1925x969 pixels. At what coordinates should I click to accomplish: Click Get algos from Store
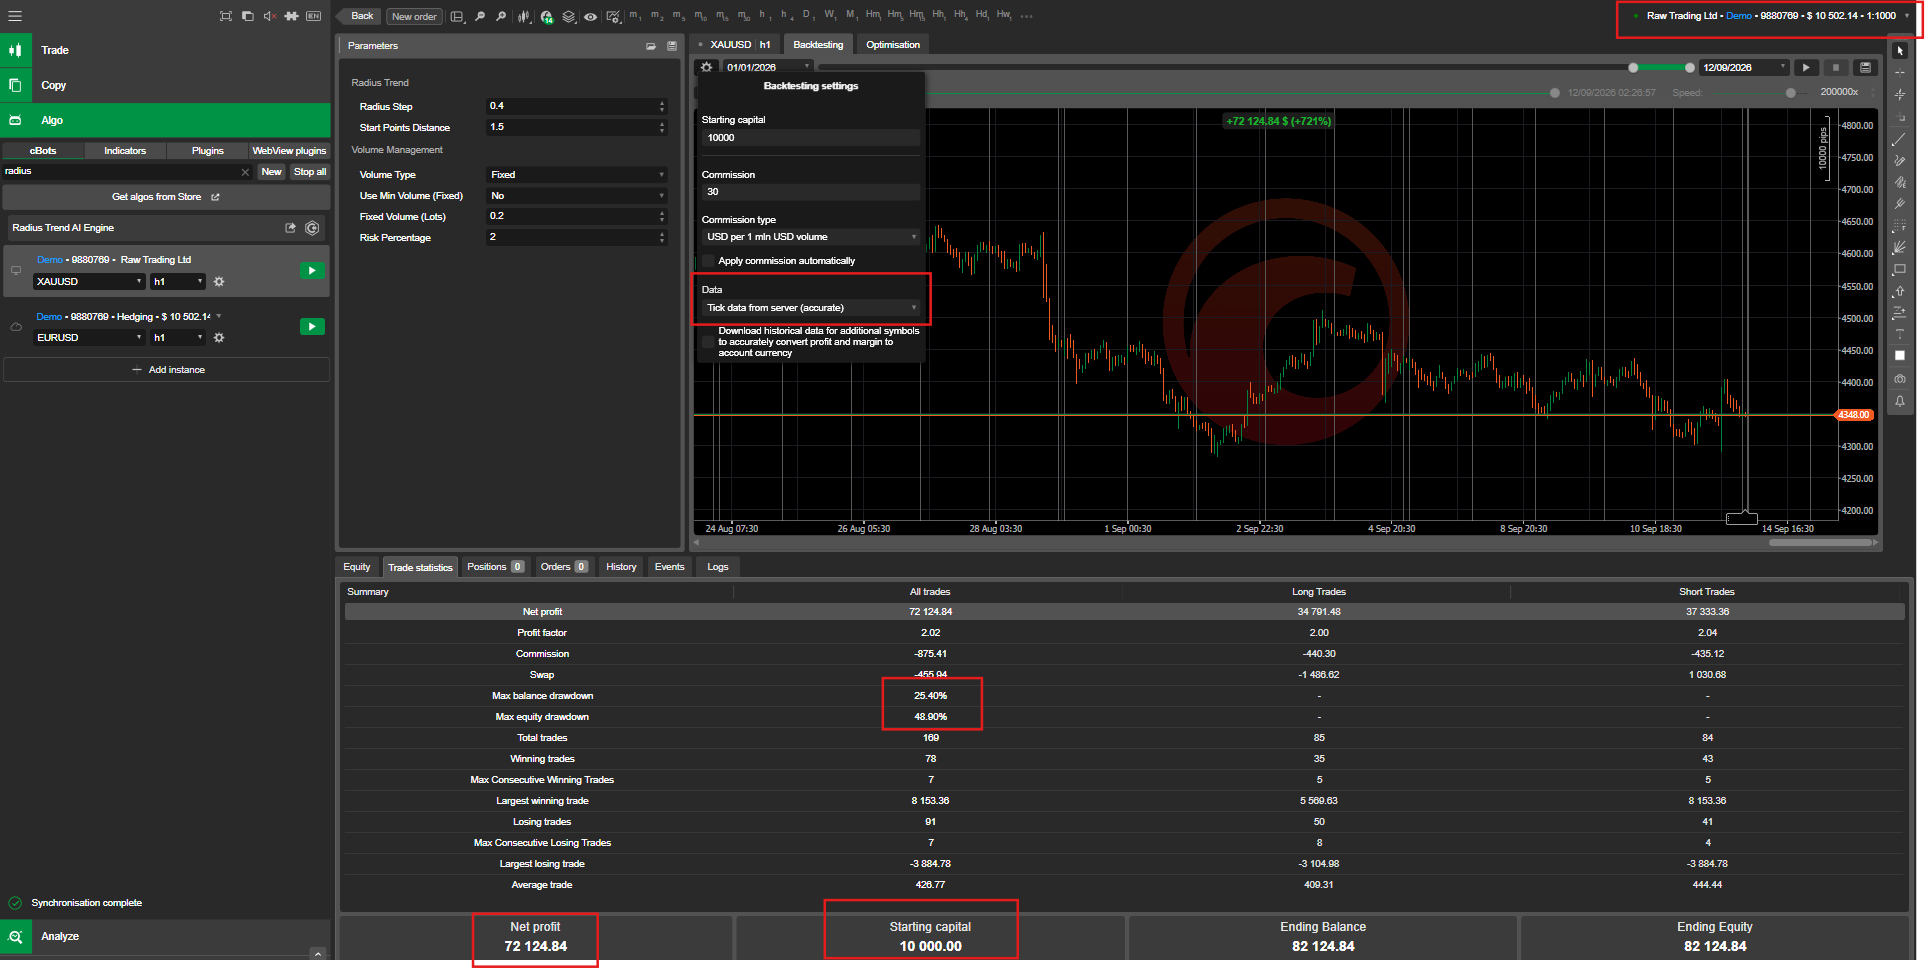pos(165,197)
